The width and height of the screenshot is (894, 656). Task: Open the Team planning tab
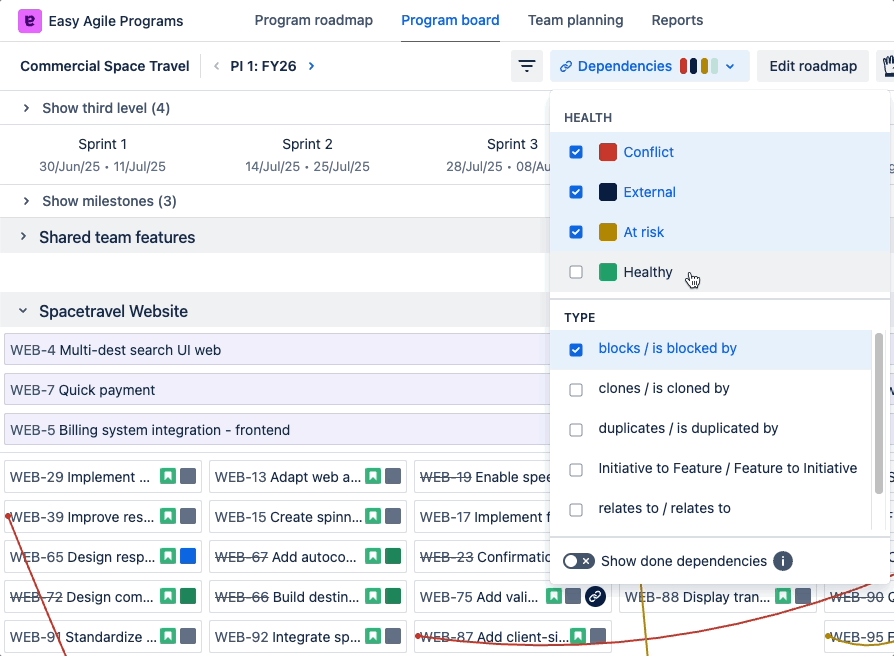click(575, 20)
